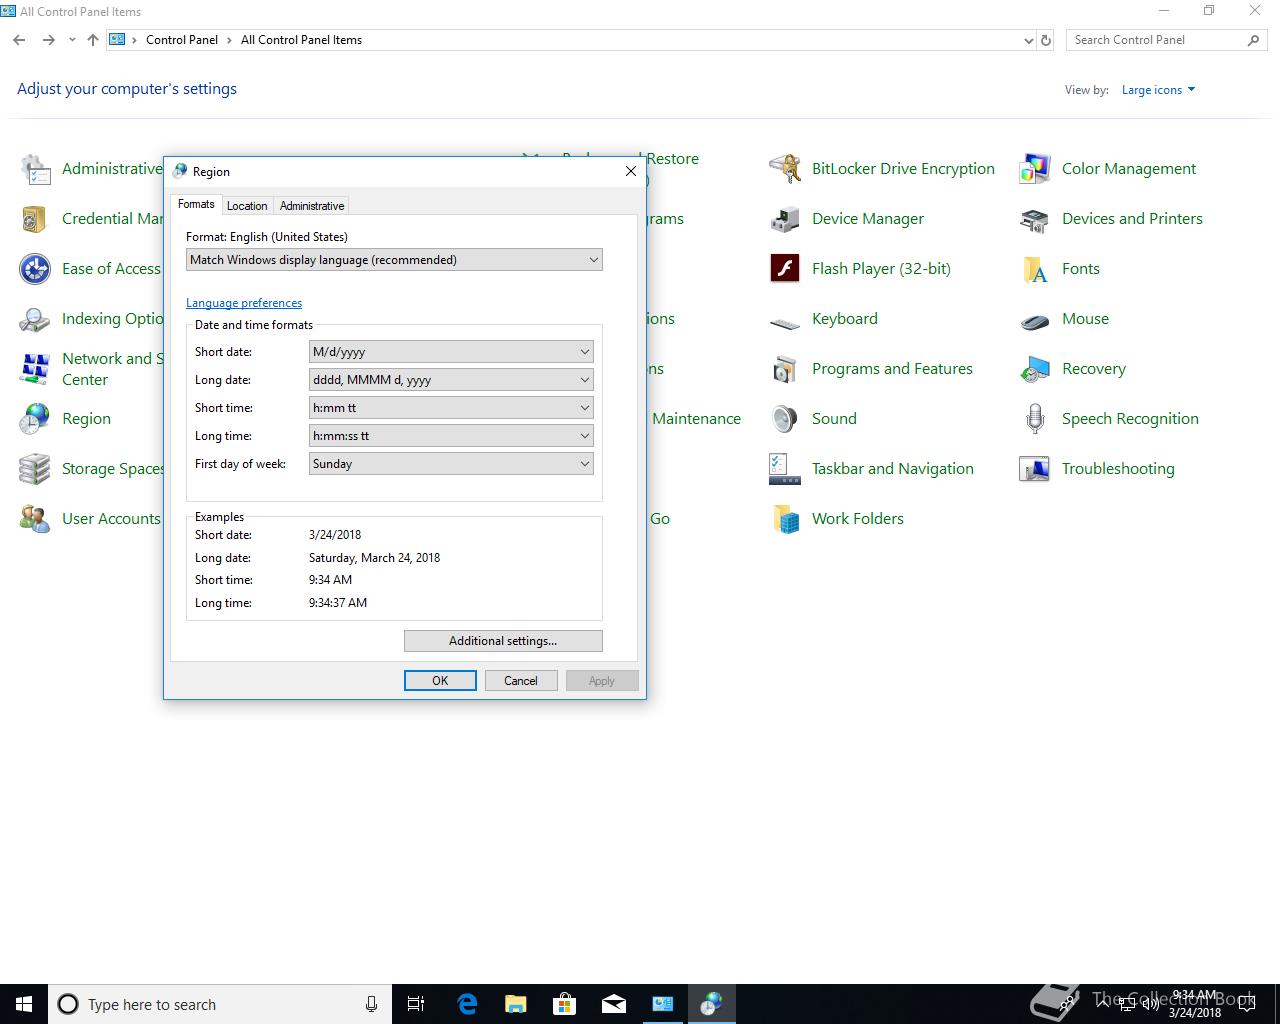The height and width of the screenshot is (1024, 1280).
Task: Open the Ease of Access Center icon
Action: coord(35,269)
